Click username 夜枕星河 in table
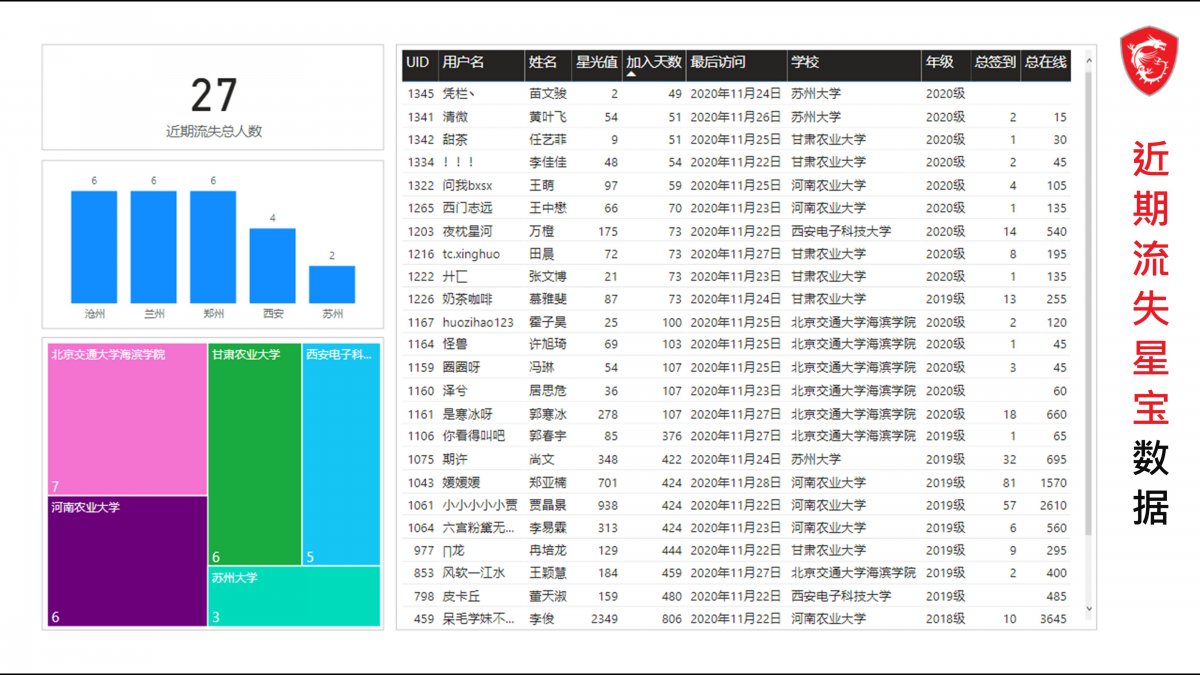The image size is (1200, 675). coord(467,231)
